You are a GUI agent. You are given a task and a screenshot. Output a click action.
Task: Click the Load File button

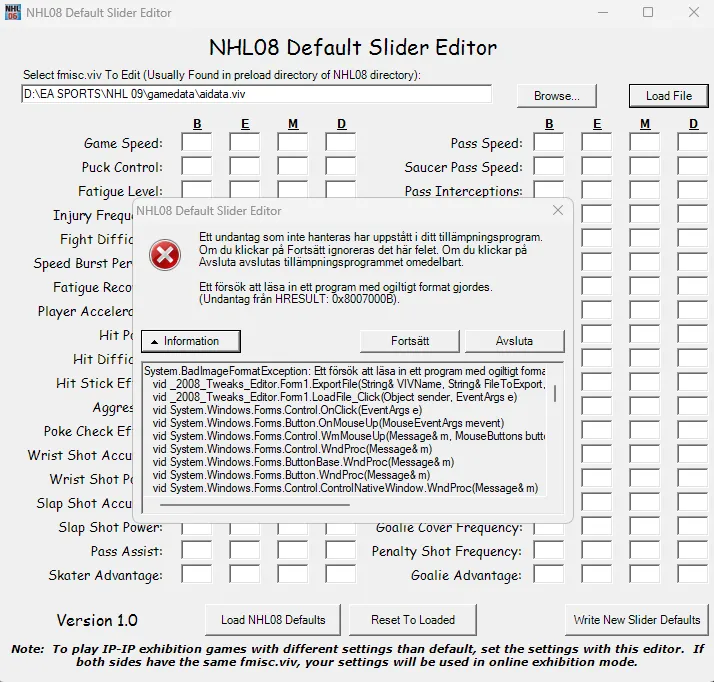(x=669, y=96)
